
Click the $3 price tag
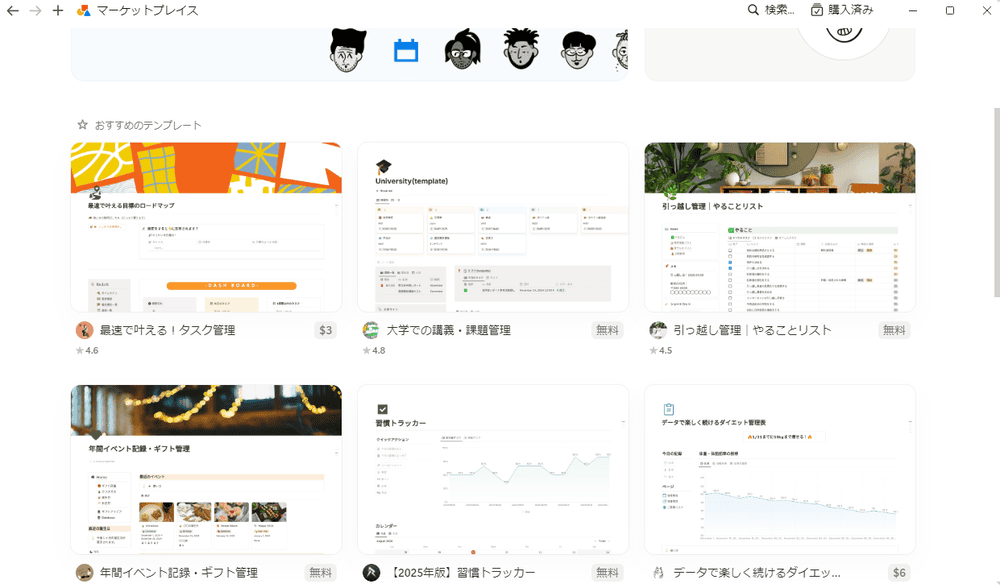[326, 330]
